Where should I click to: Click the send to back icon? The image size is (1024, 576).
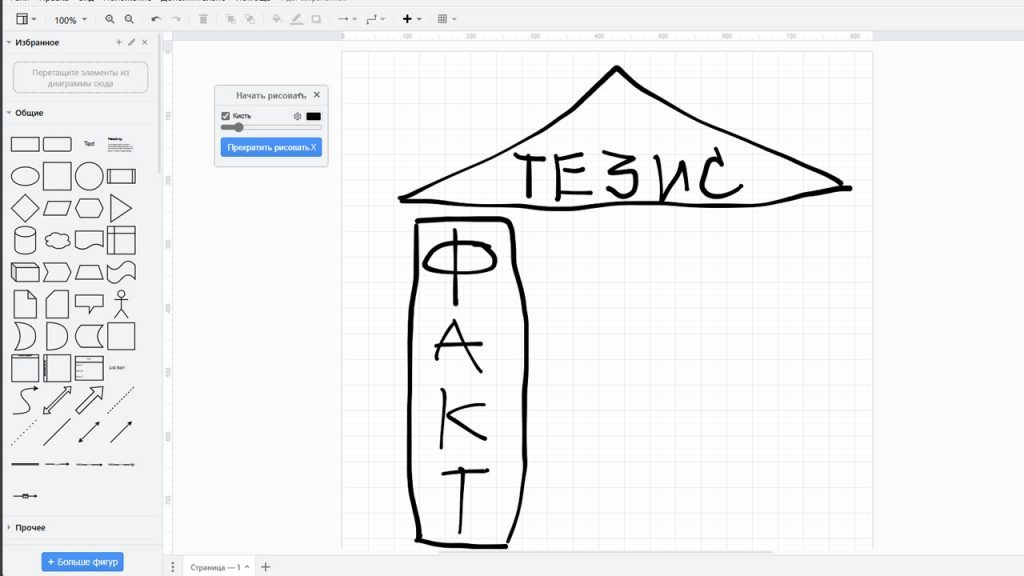(250, 20)
